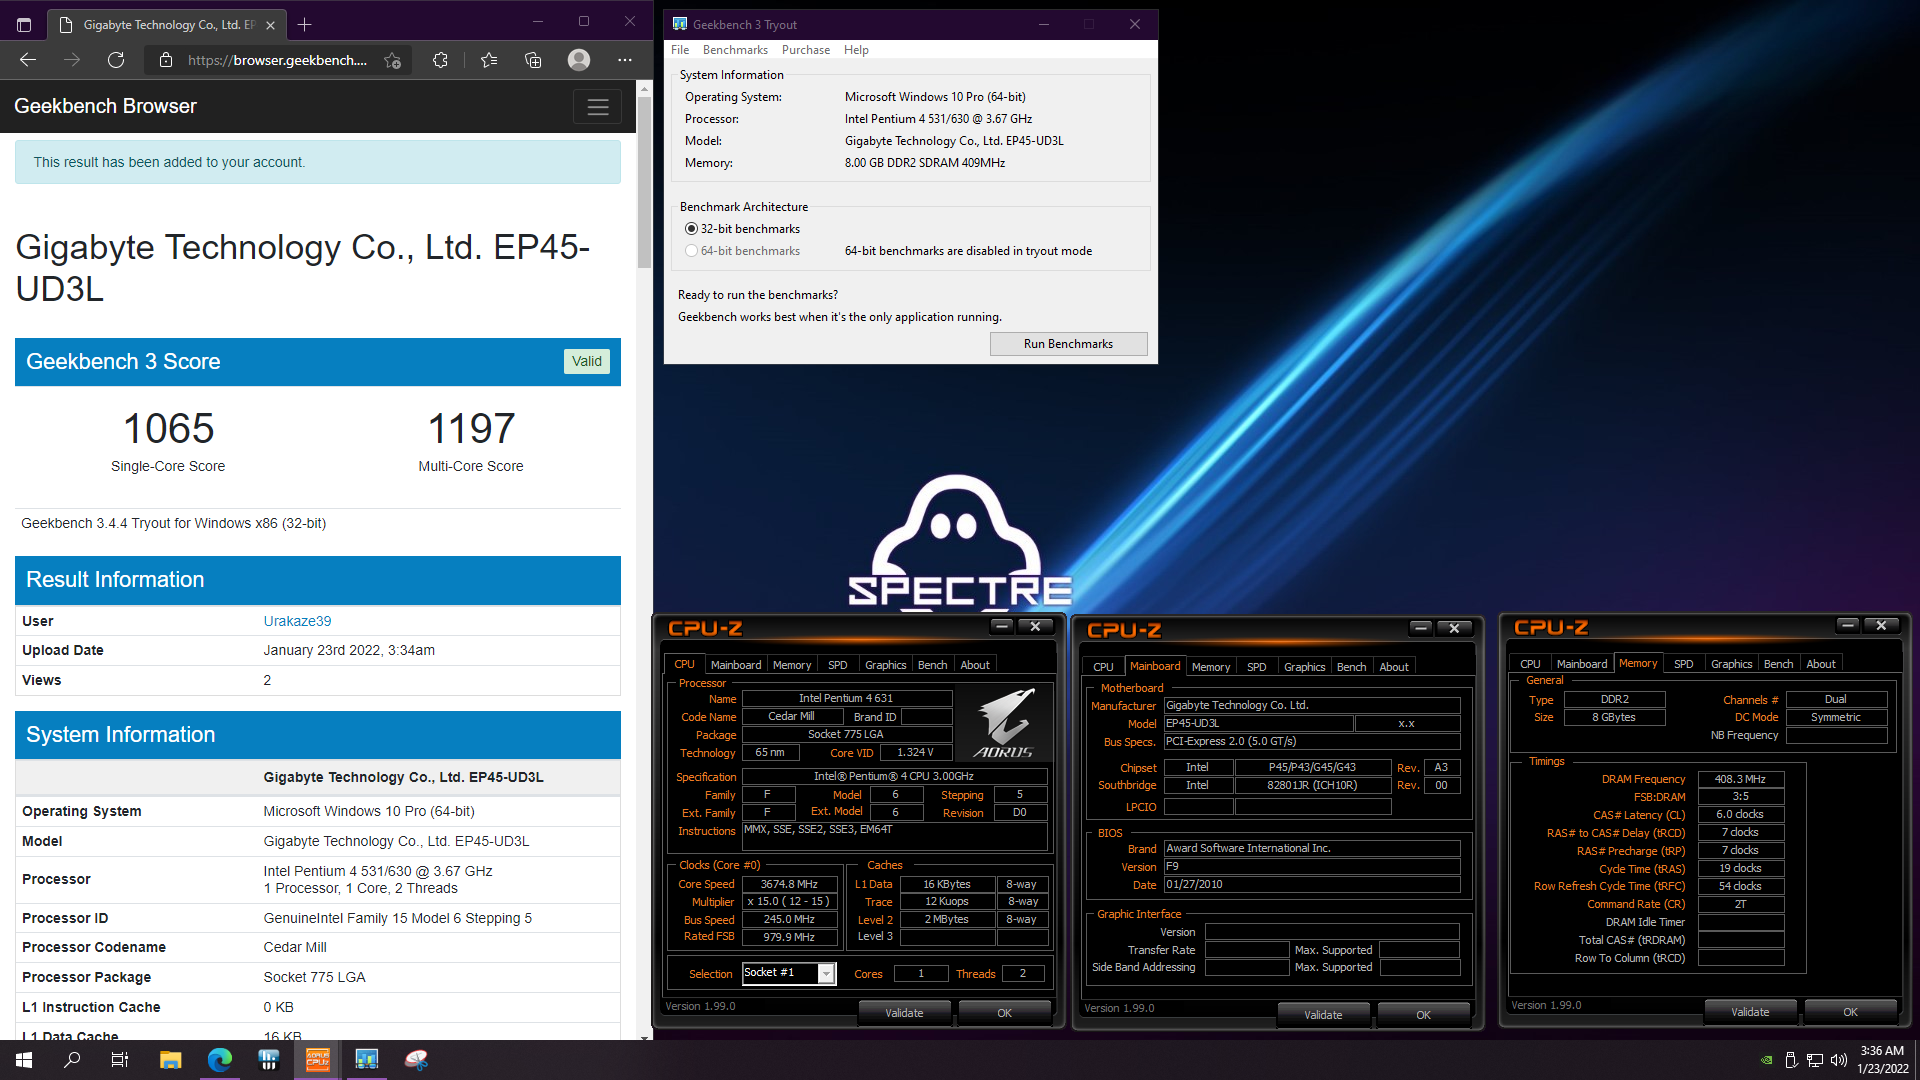The width and height of the screenshot is (1920, 1080).
Task: Click the browser forward arrow
Action: coord(72,60)
